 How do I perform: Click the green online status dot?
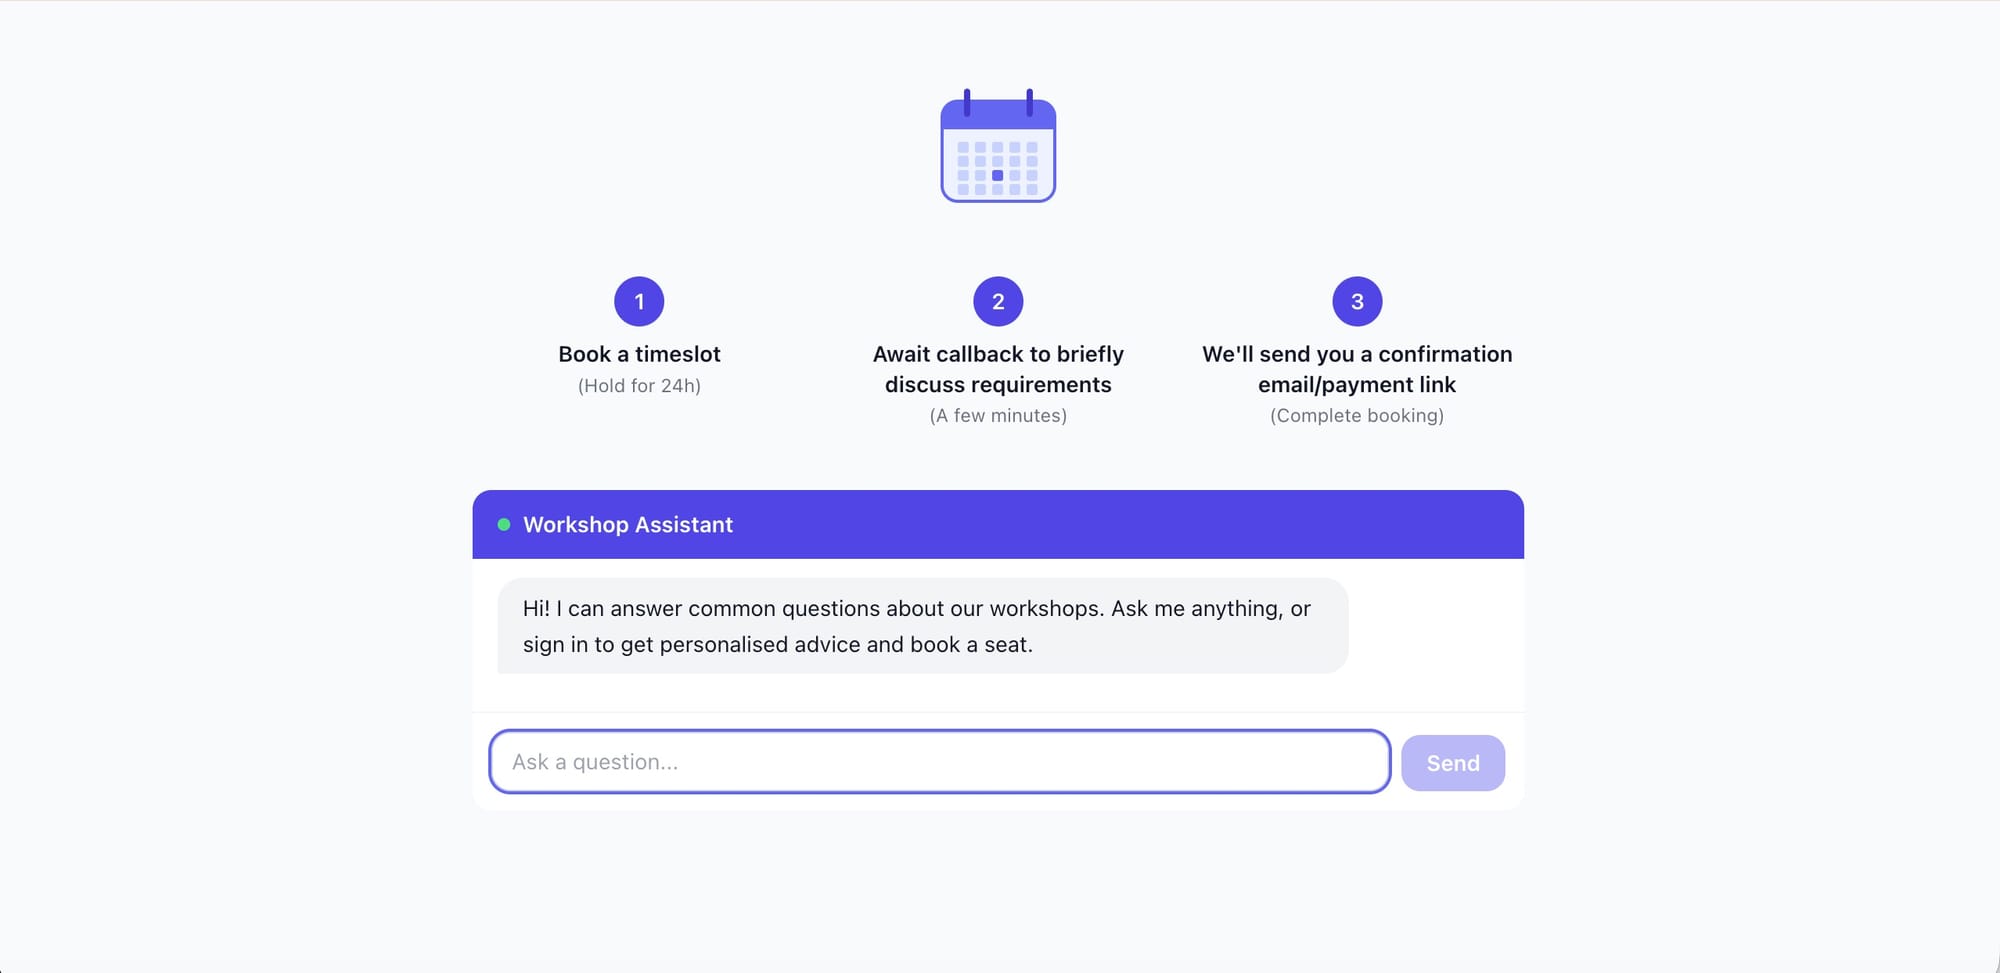(x=504, y=524)
